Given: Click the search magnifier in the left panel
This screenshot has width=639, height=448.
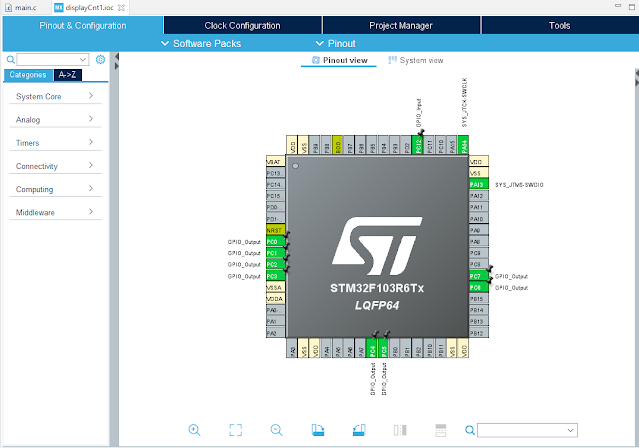Looking at the screenshot, I should tap(11, 60).
